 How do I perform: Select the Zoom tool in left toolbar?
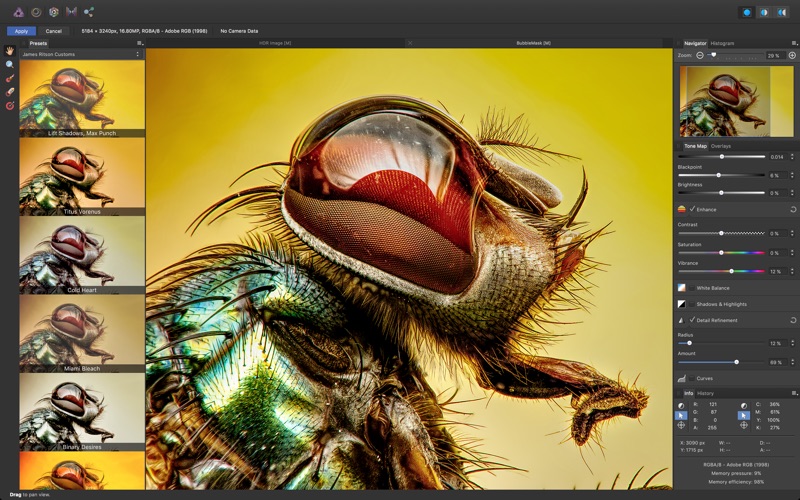click(10, 65)
